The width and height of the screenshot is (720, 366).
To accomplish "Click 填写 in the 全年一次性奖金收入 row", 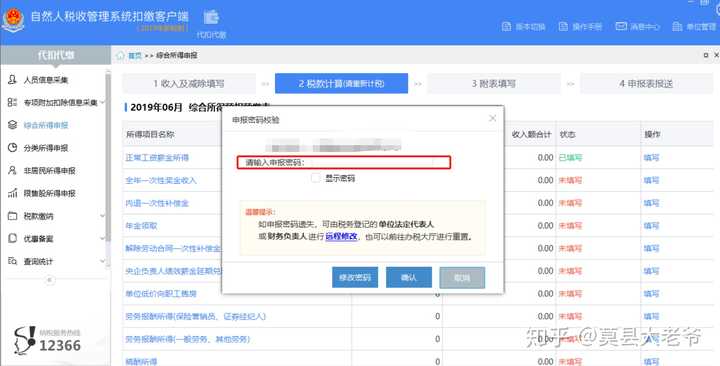I will pyautogui.click(x=651, y=180).
